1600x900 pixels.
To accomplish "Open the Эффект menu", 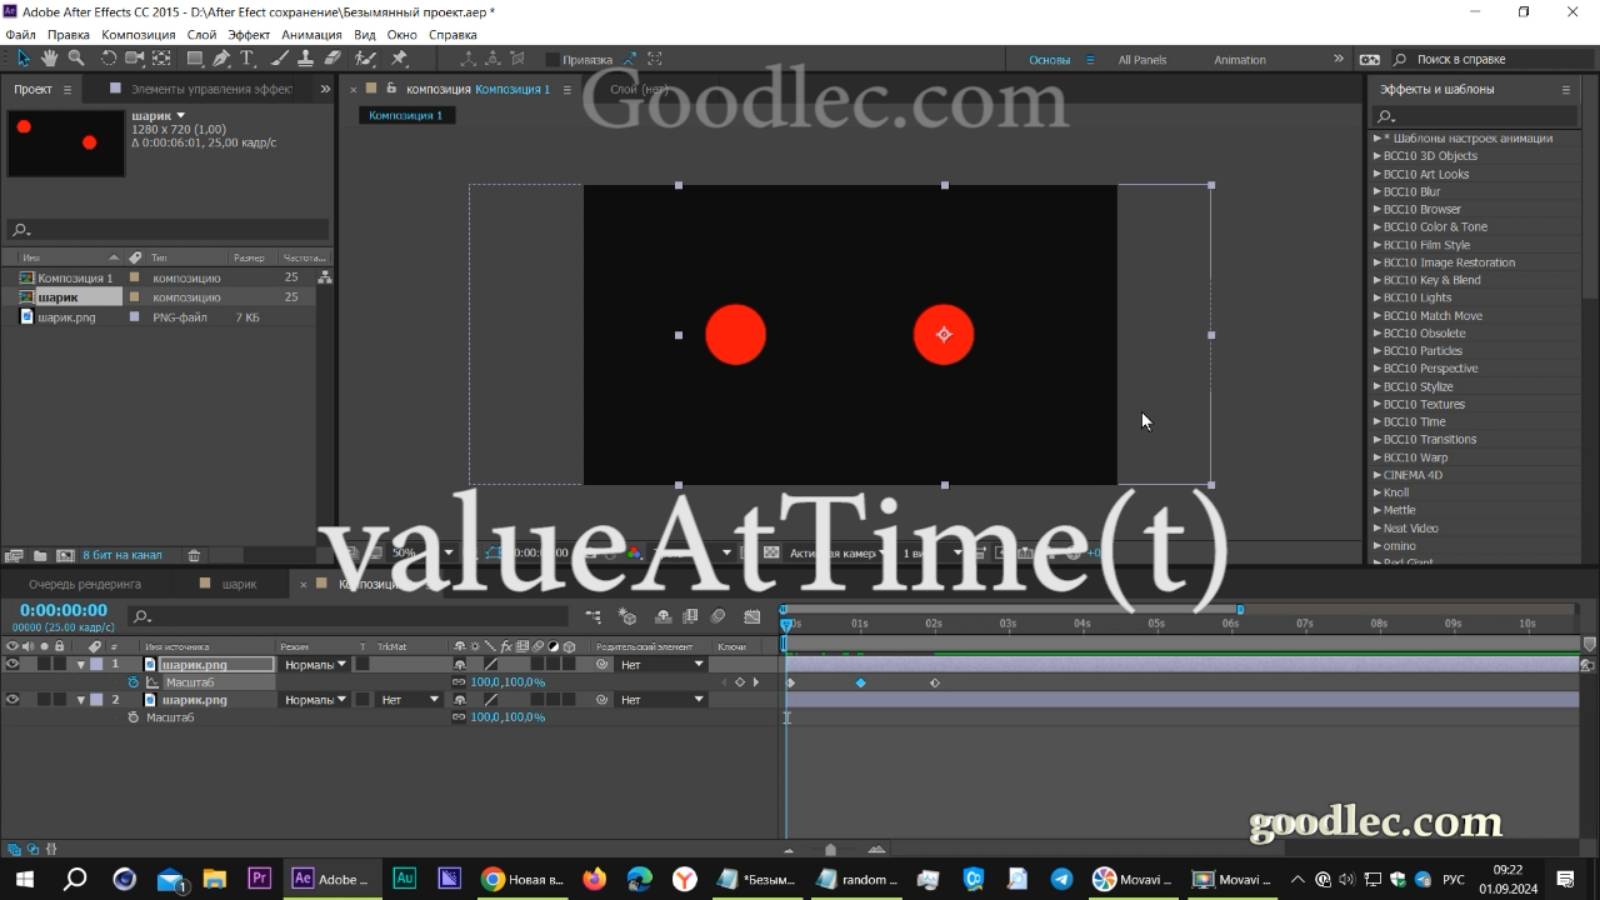I will 248,34.
